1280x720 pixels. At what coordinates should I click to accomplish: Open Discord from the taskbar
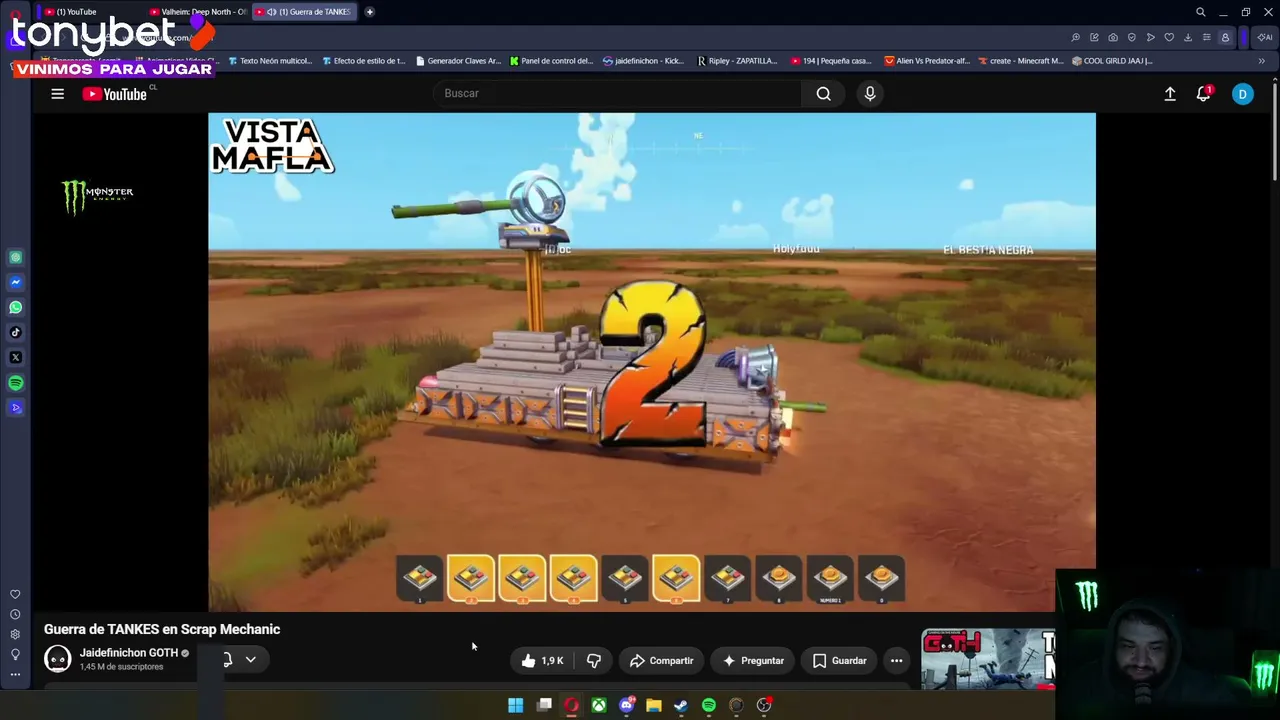coord(626,705)
